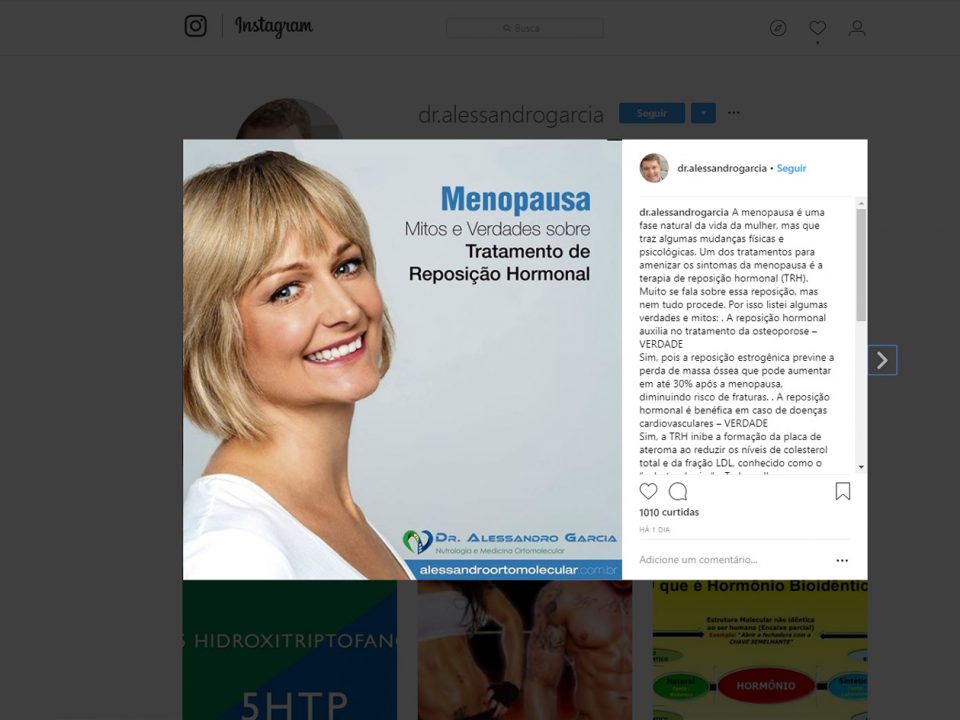Like the post with the heart icon
The width and height of the screenshot is (960, 720).
pyautogui.click(x=648, y=491)
